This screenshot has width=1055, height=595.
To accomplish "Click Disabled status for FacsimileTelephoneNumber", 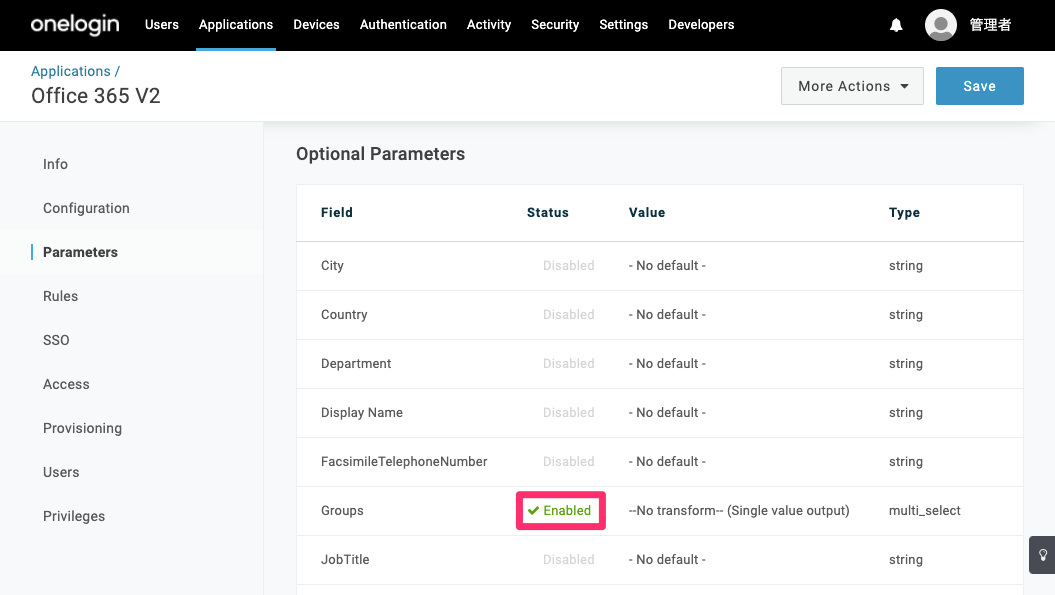I will (x=569, y=462).
